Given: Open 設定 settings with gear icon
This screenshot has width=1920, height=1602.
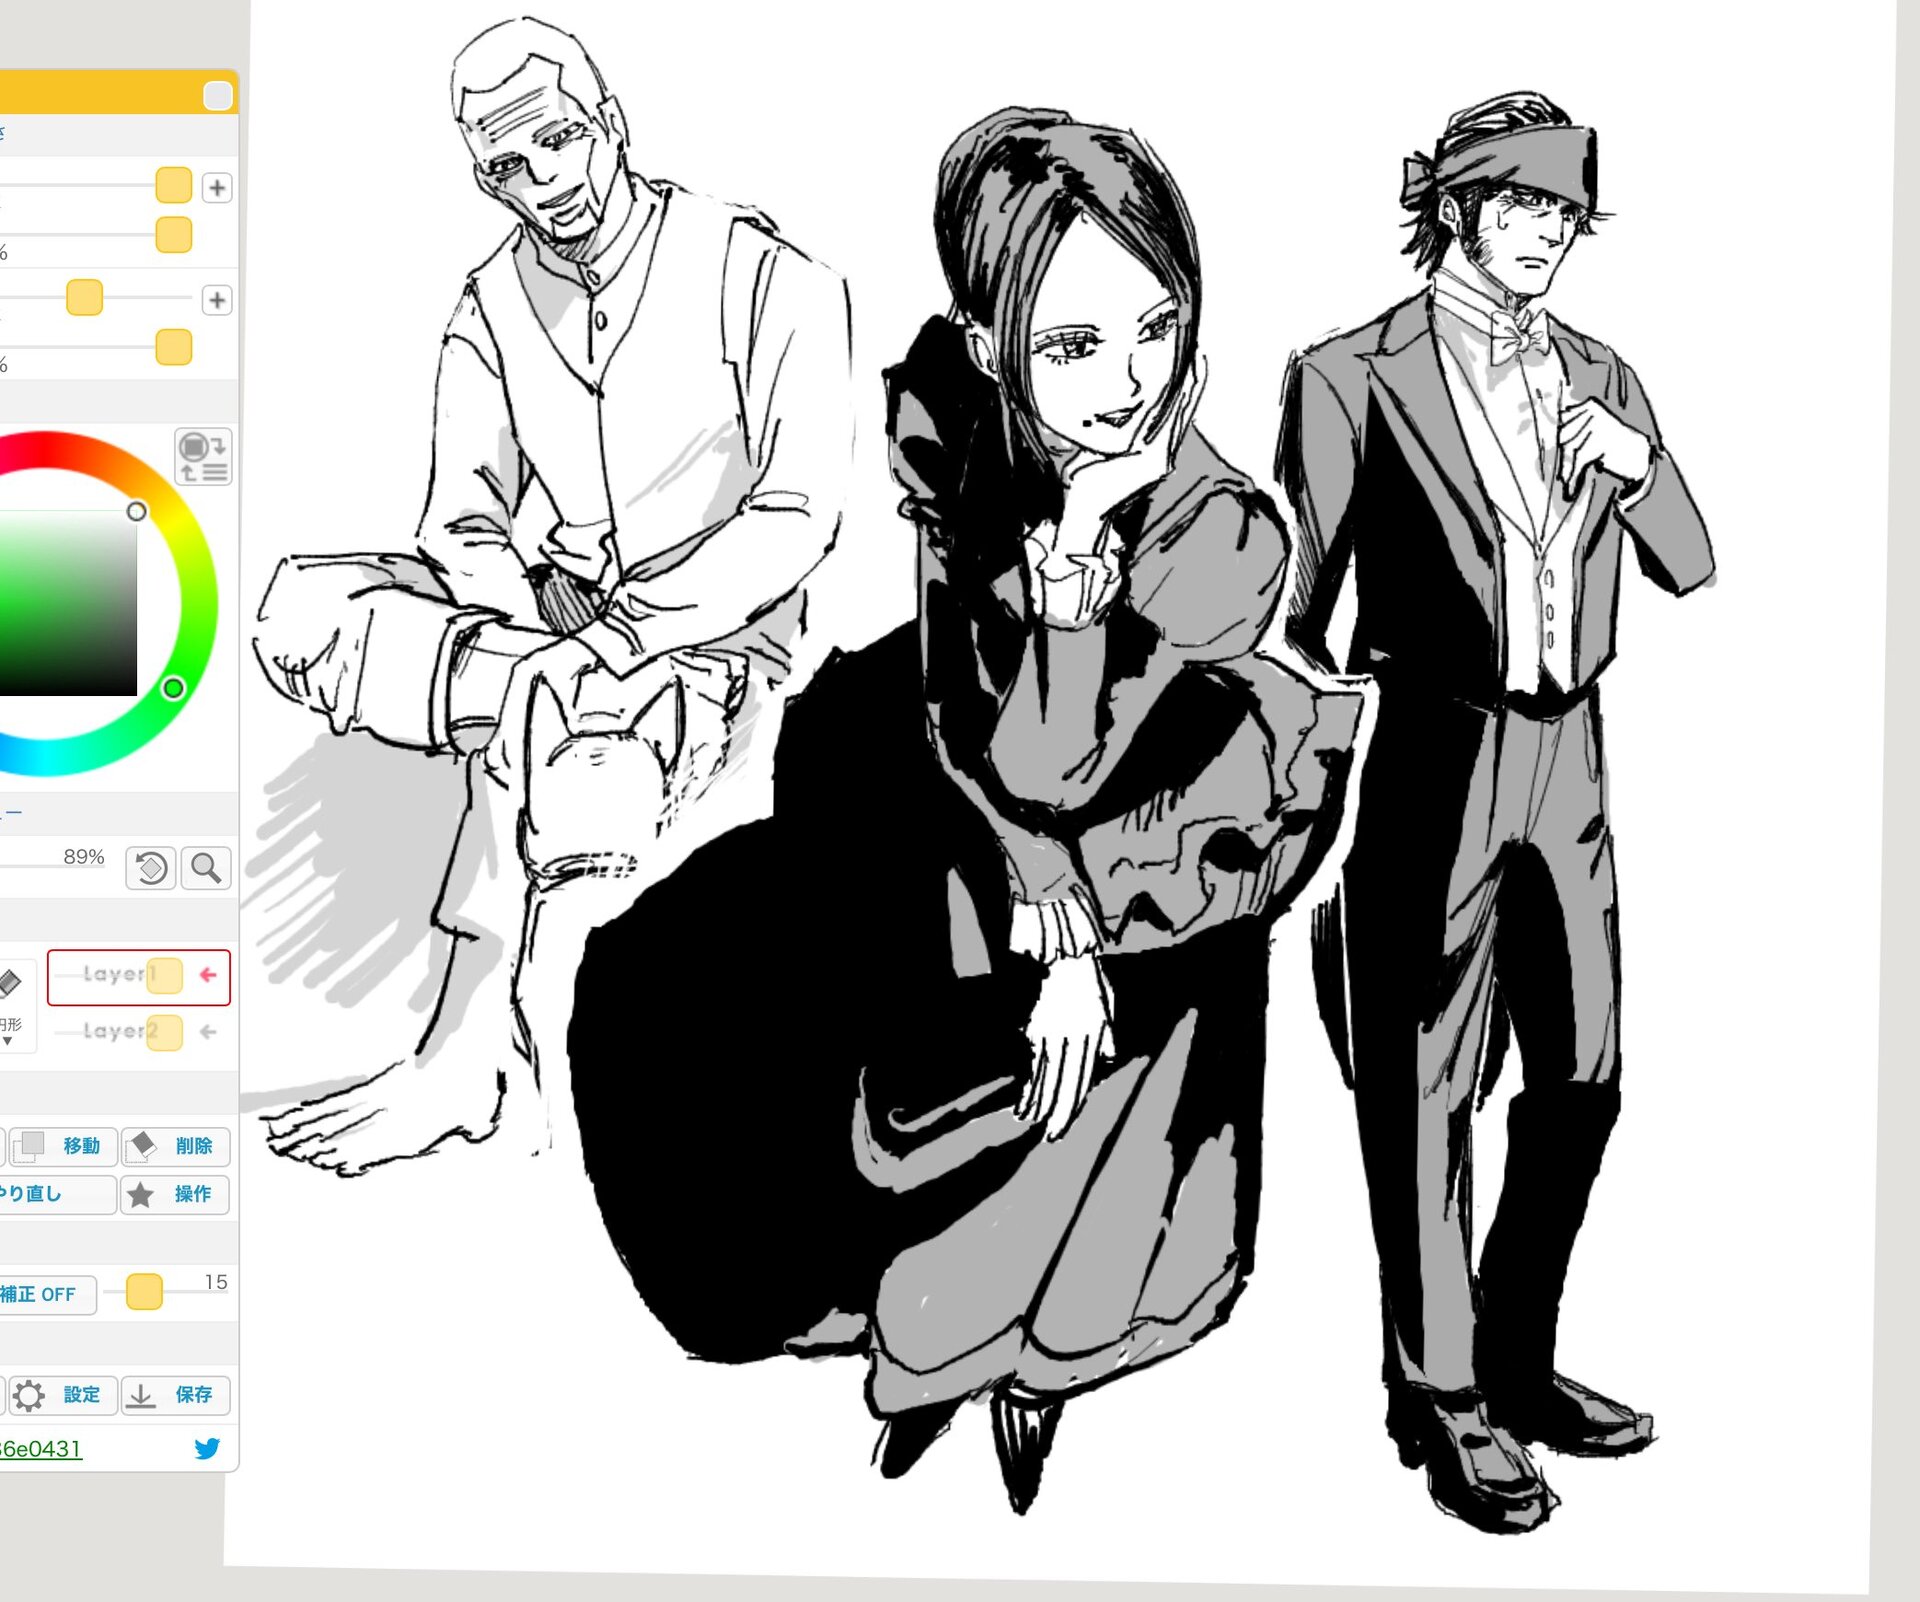Looking at the screenshot, I should coord(64,1395).
